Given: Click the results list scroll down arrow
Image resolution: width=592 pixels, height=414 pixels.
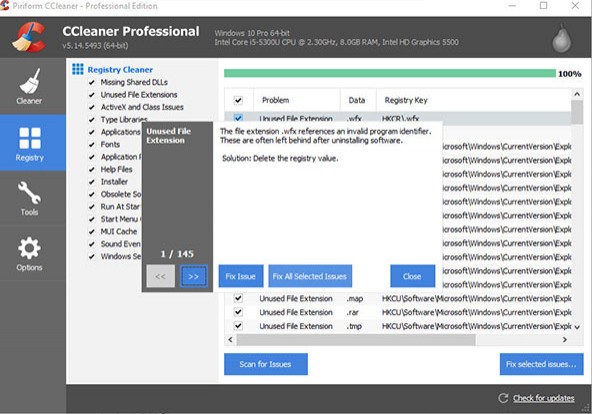Looking at the screenshot, I should [577, 327].
